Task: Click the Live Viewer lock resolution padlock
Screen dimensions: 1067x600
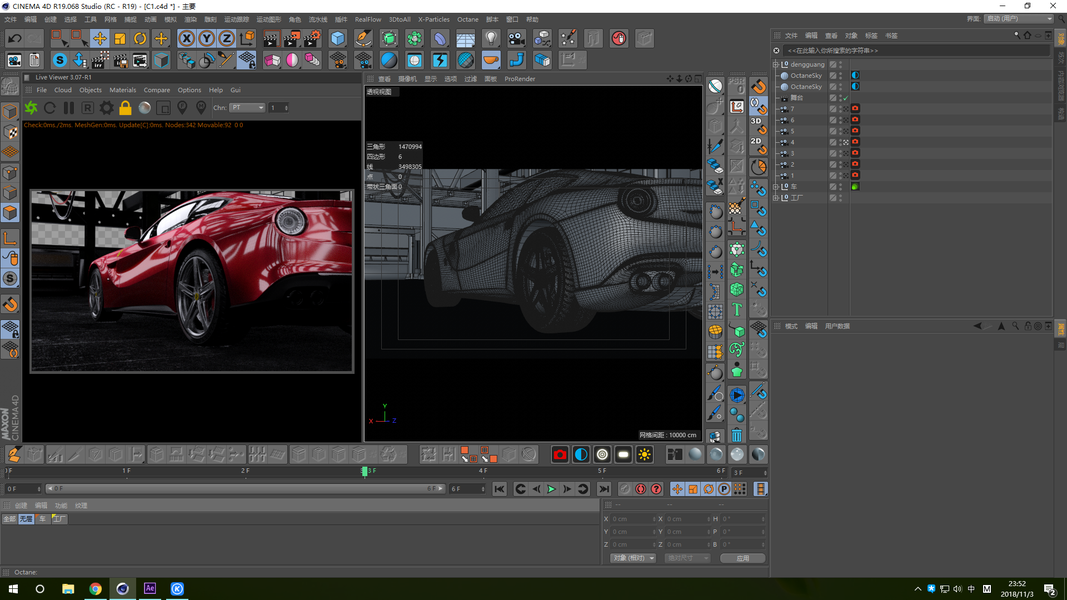Action: coord(125,108)
